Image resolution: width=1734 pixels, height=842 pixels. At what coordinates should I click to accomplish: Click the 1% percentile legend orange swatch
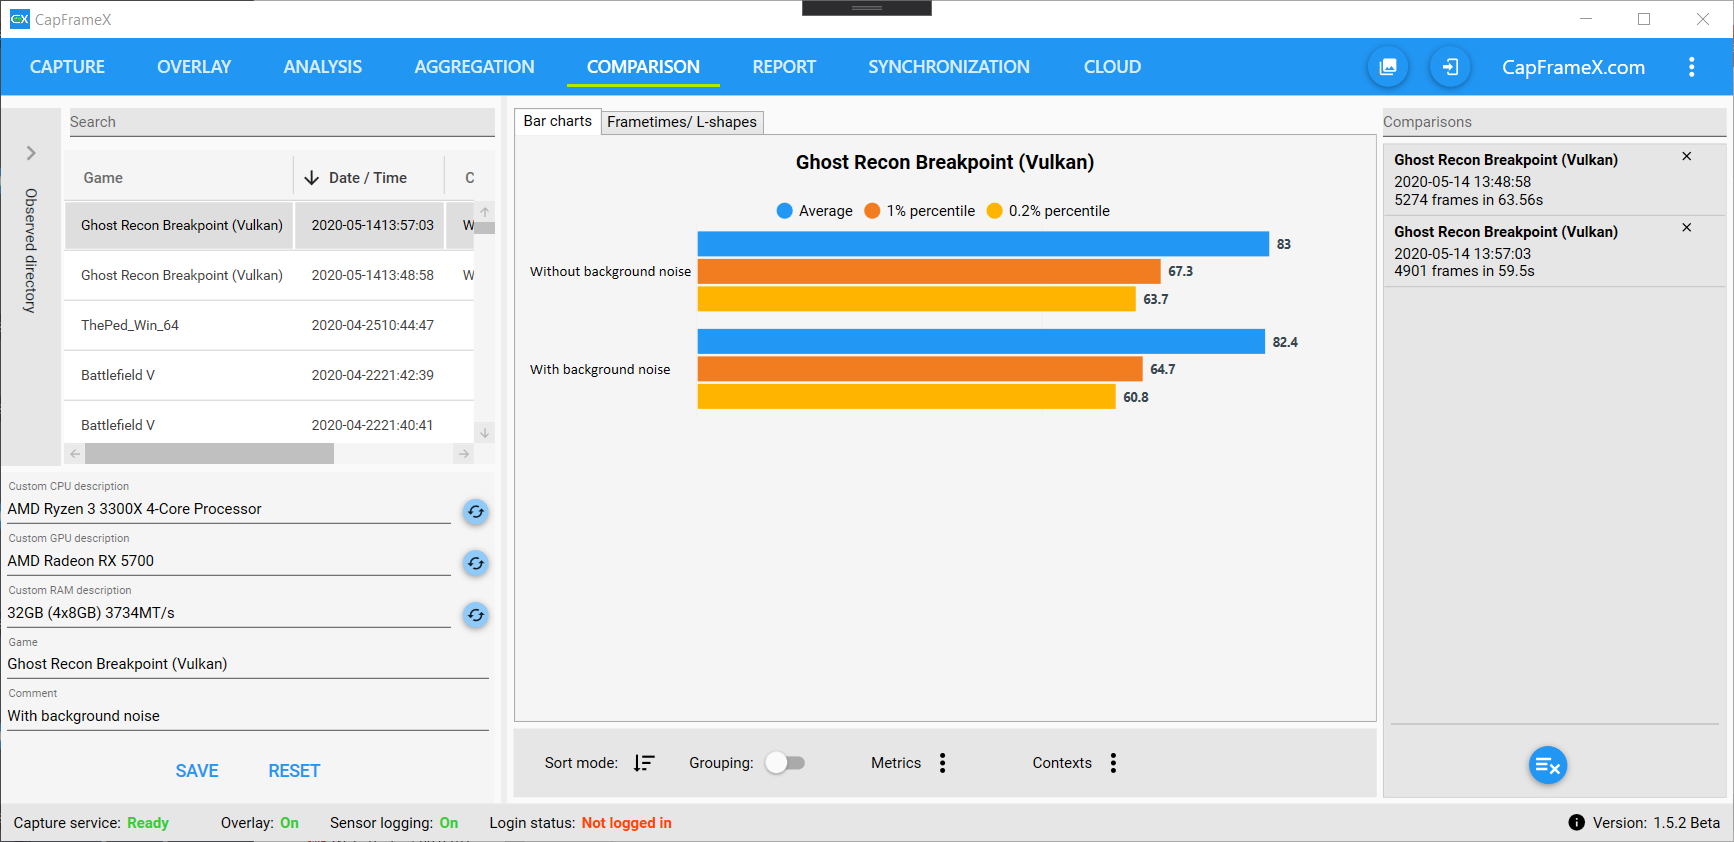(872, 211)
